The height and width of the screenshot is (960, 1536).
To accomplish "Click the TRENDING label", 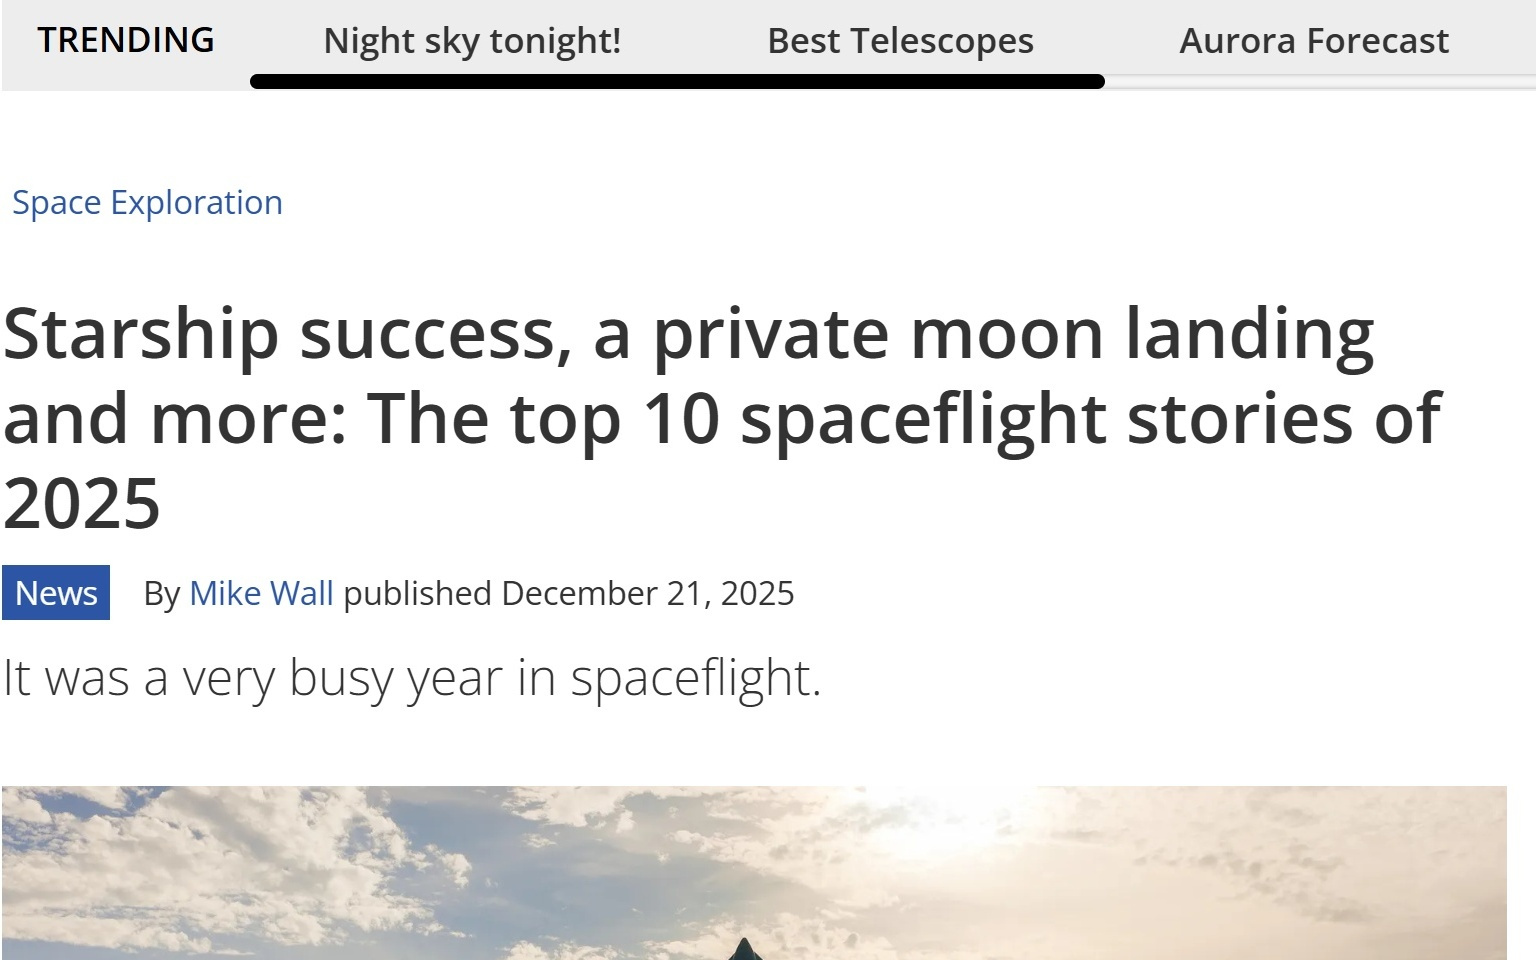I will [126, 40].
